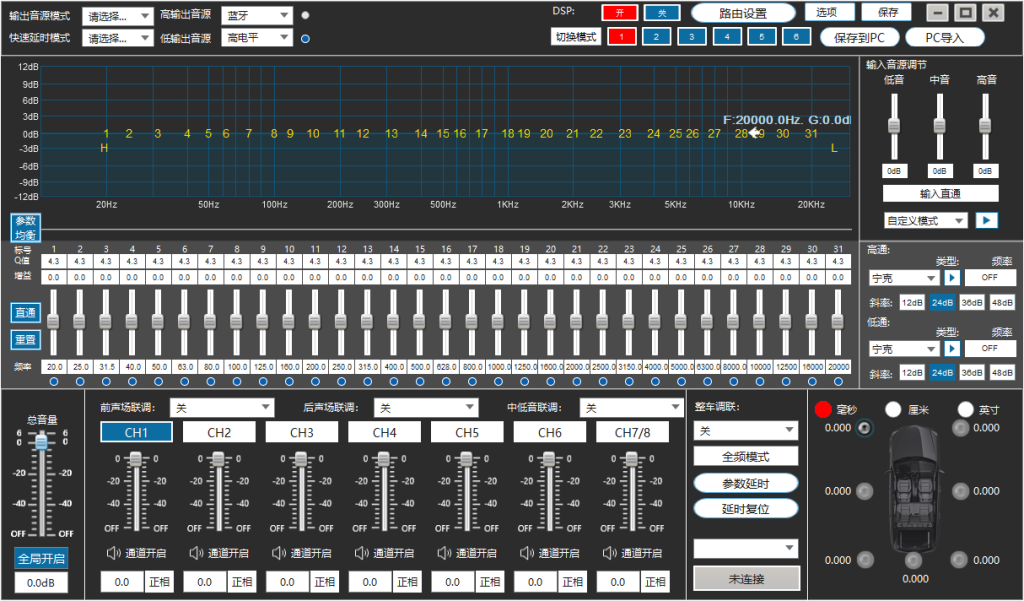The width and height of the screenshot is (1024, 601).
Task: Open the 整车调联 dropdown
Action: click(746, 430)
